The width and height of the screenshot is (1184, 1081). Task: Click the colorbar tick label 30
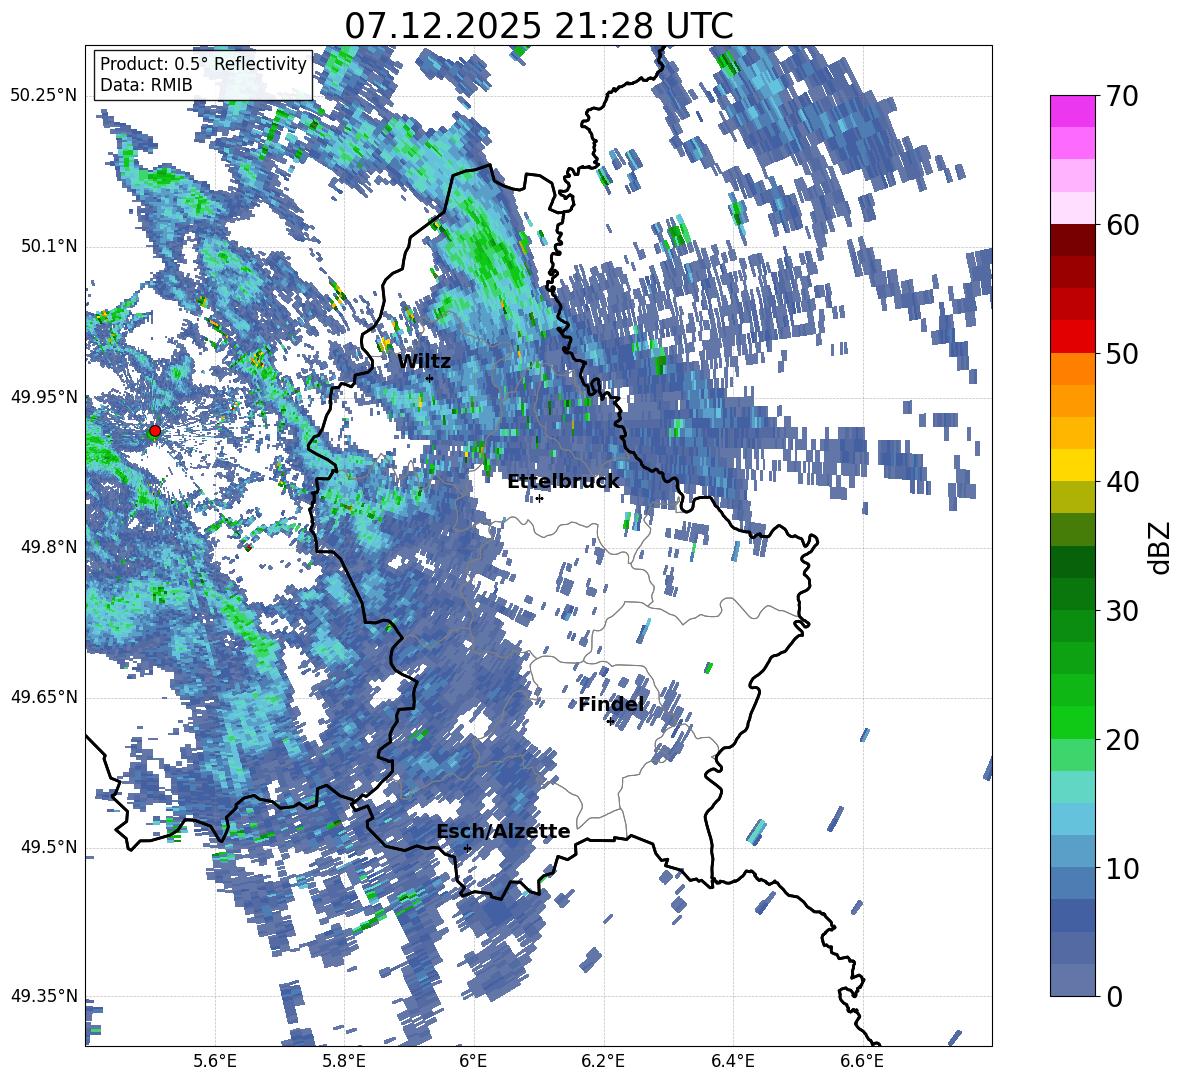coord(1122,611)
